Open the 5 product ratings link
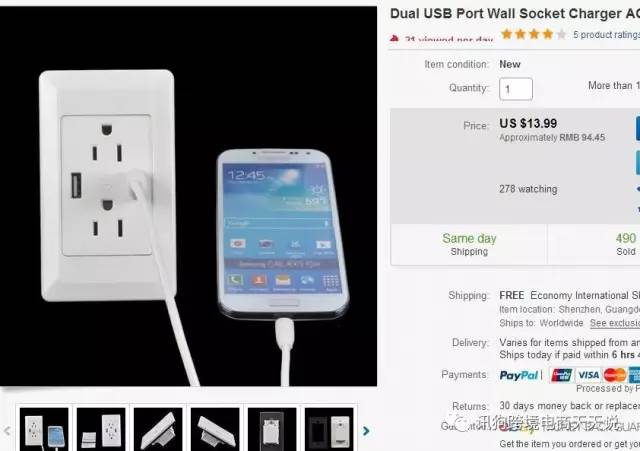The width and height of the screenshot is (640, 451). [606, 35]
